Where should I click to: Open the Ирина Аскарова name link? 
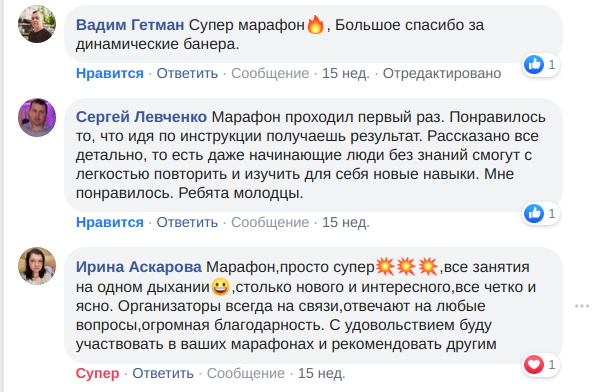point(139,267)
